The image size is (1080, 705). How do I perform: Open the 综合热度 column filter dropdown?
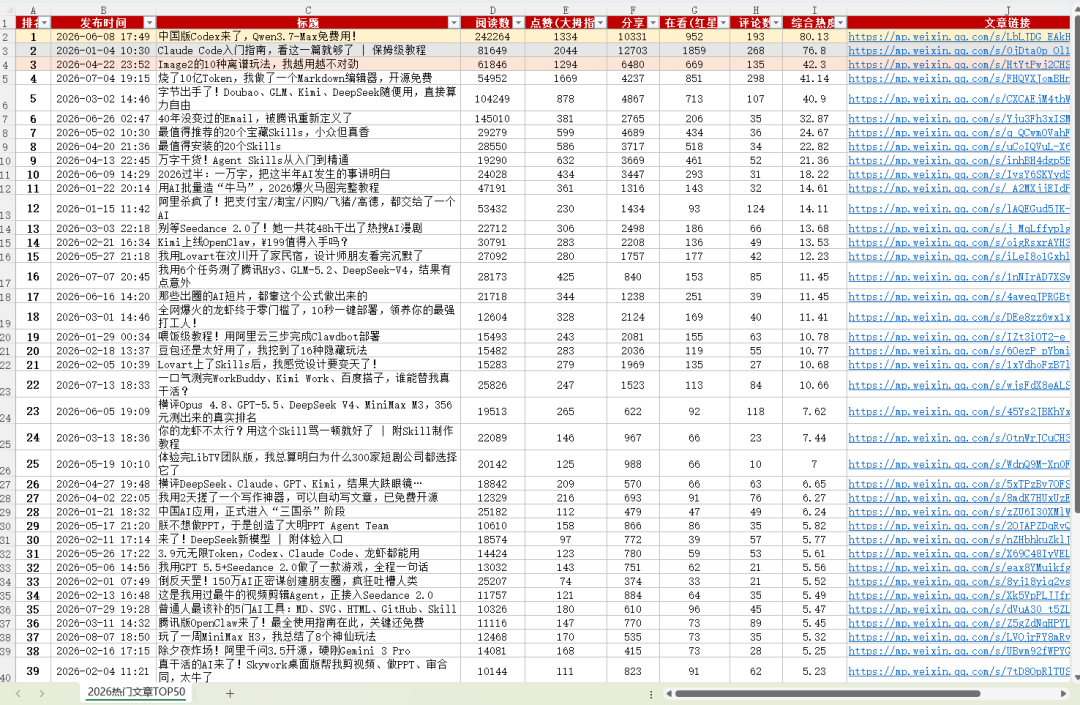pyautogui.click(x=840, y=23)
